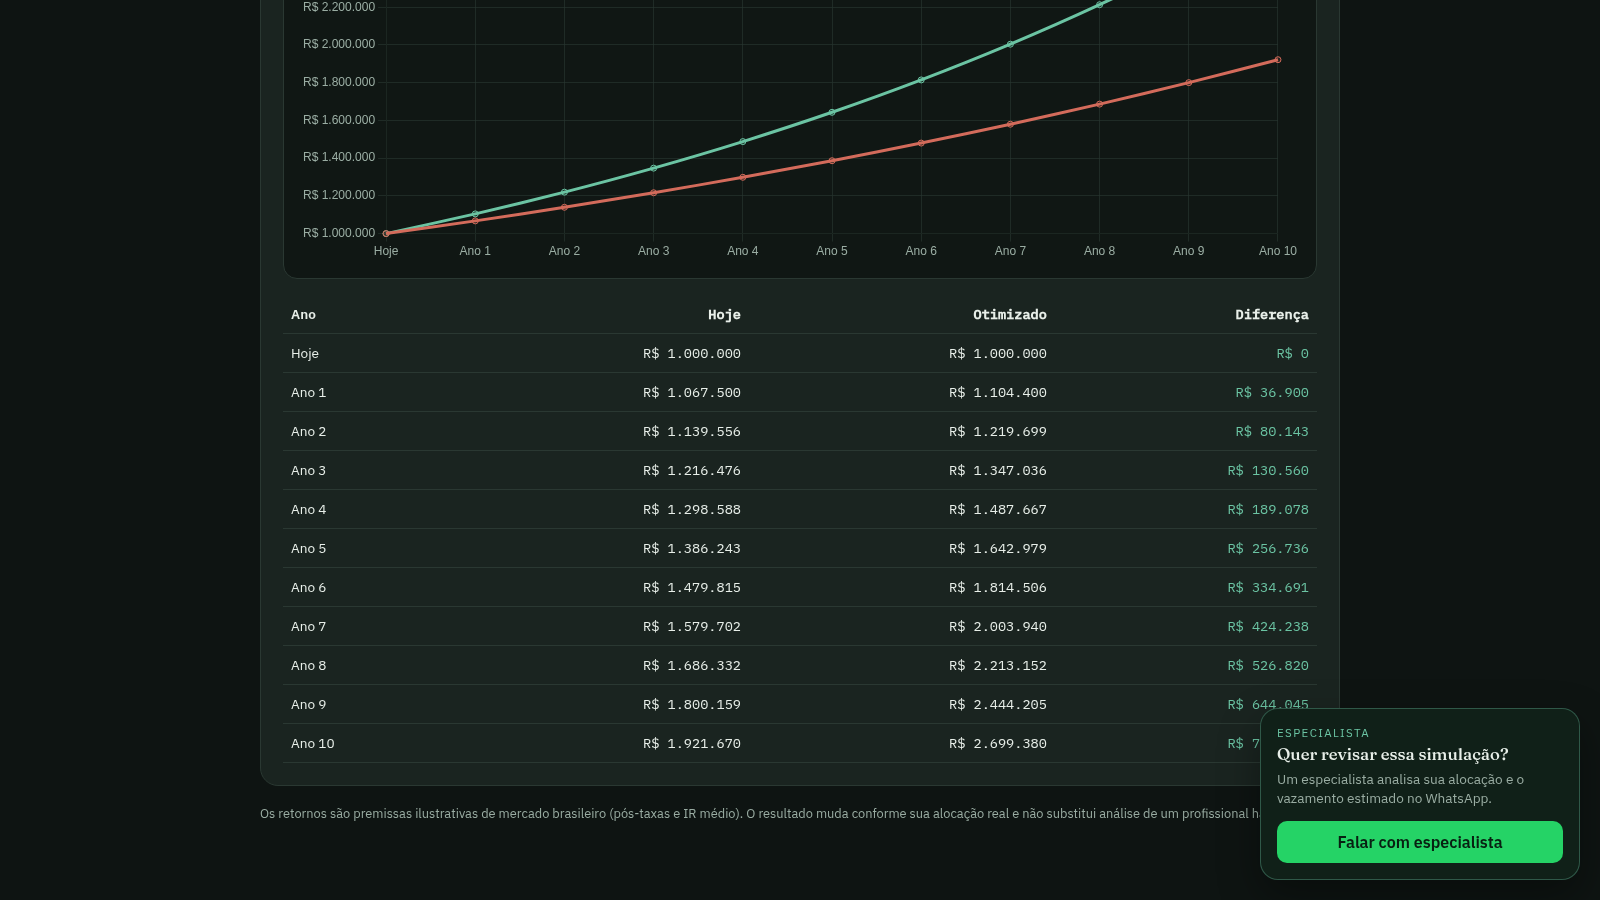Viewport: 1600px width, 900px height.
Task: Click the R$ 80.143 difference value
Action: tap(1272, 431)
